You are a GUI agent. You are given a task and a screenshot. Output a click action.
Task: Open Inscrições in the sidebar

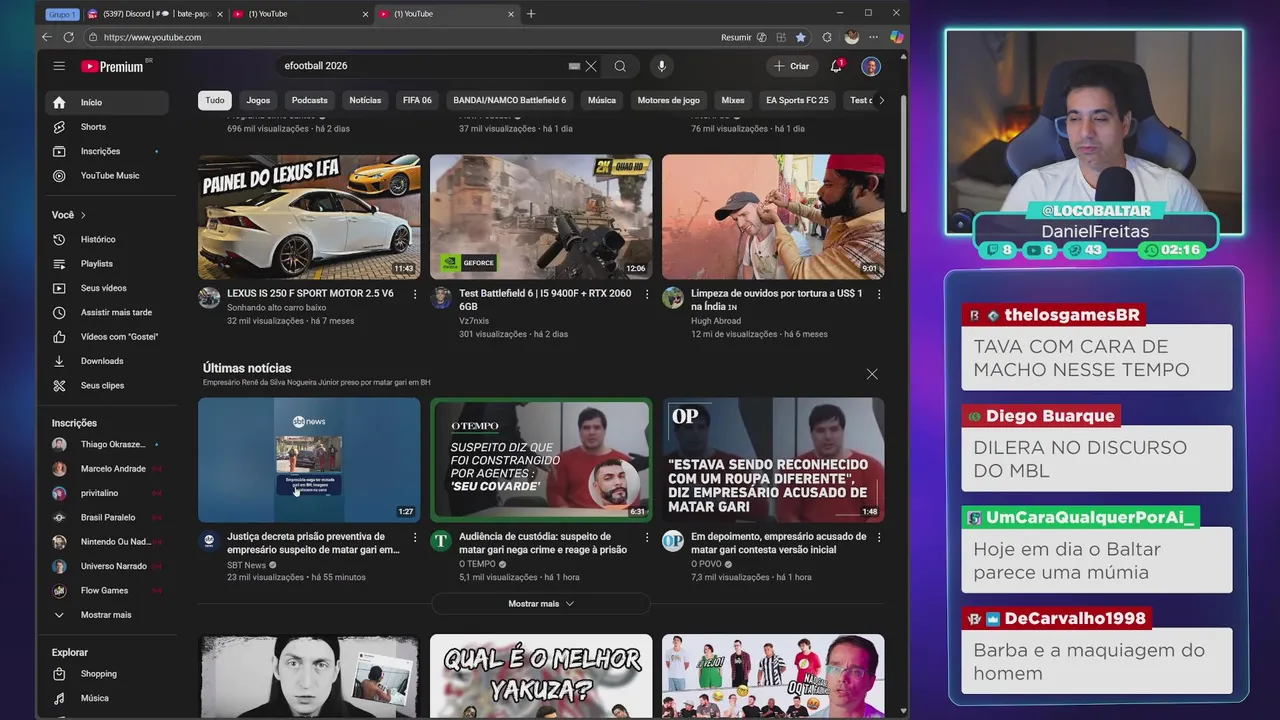(107, 151)
